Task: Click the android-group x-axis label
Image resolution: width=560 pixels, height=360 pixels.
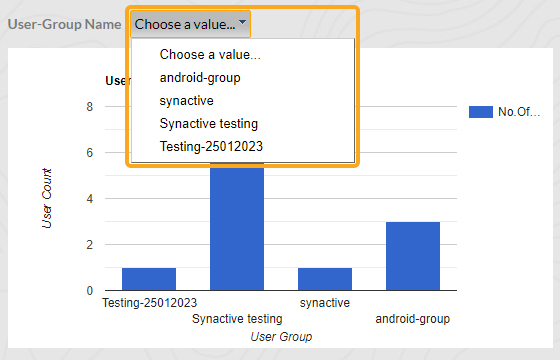Action: [x=412, y=319]
